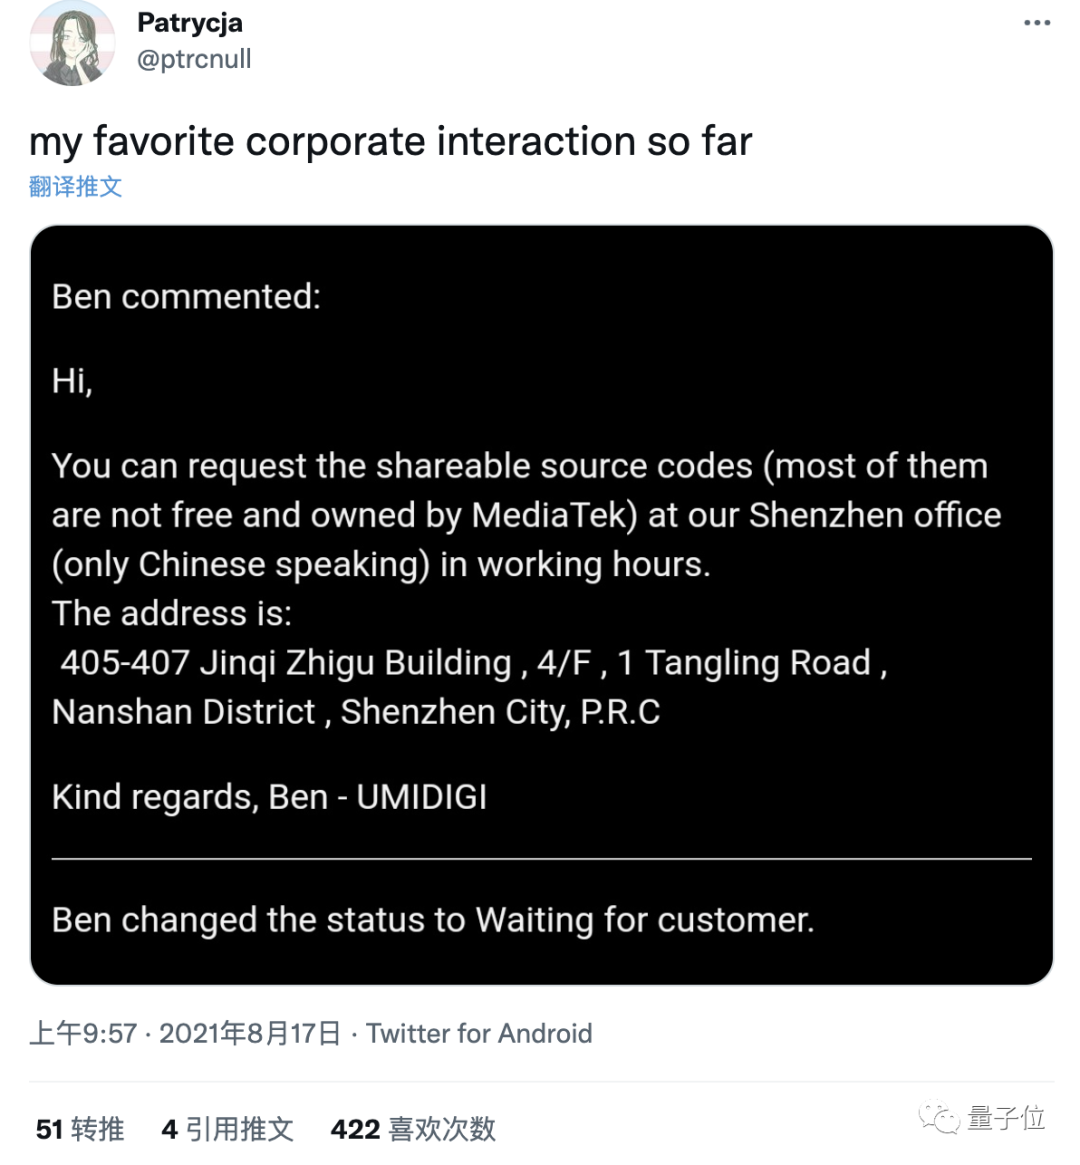Click the Twitter for Android source label
This screenshot has height=1165, width=1080.
coord(479,1033)
